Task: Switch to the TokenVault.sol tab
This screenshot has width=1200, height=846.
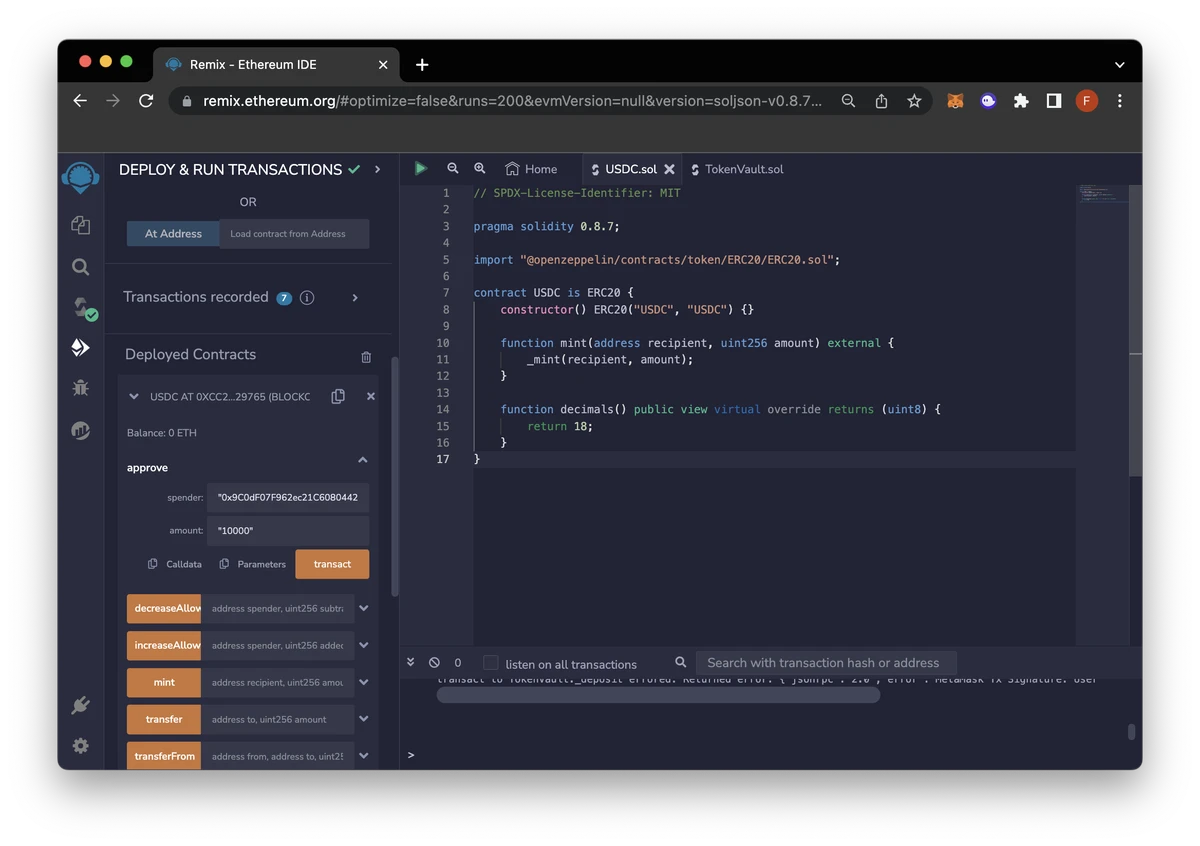Action: pyautogui.click(x=743, y=169)
